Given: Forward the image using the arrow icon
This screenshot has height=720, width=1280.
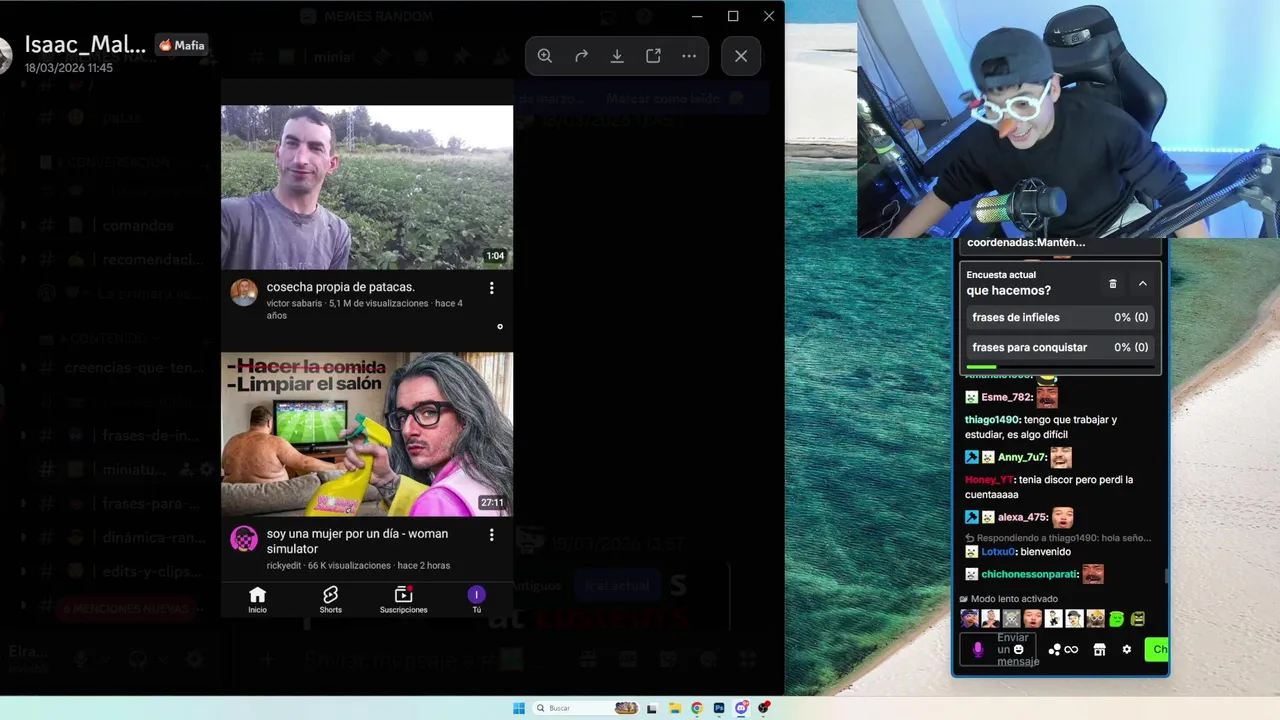Looking at the screenshot, I should 581,56.
